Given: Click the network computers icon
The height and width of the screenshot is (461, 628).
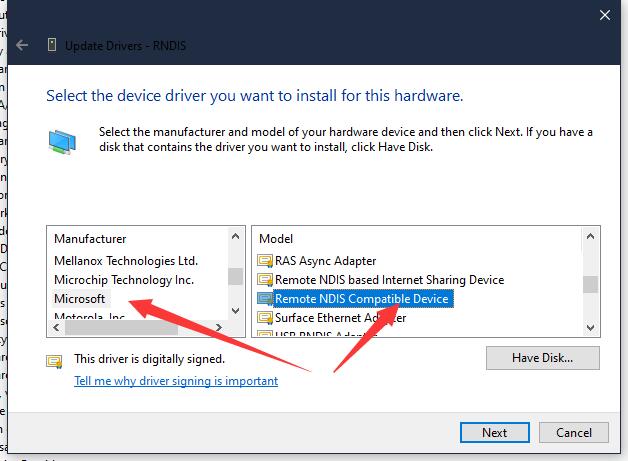Looking at the screenshot, I should point(62,142).
